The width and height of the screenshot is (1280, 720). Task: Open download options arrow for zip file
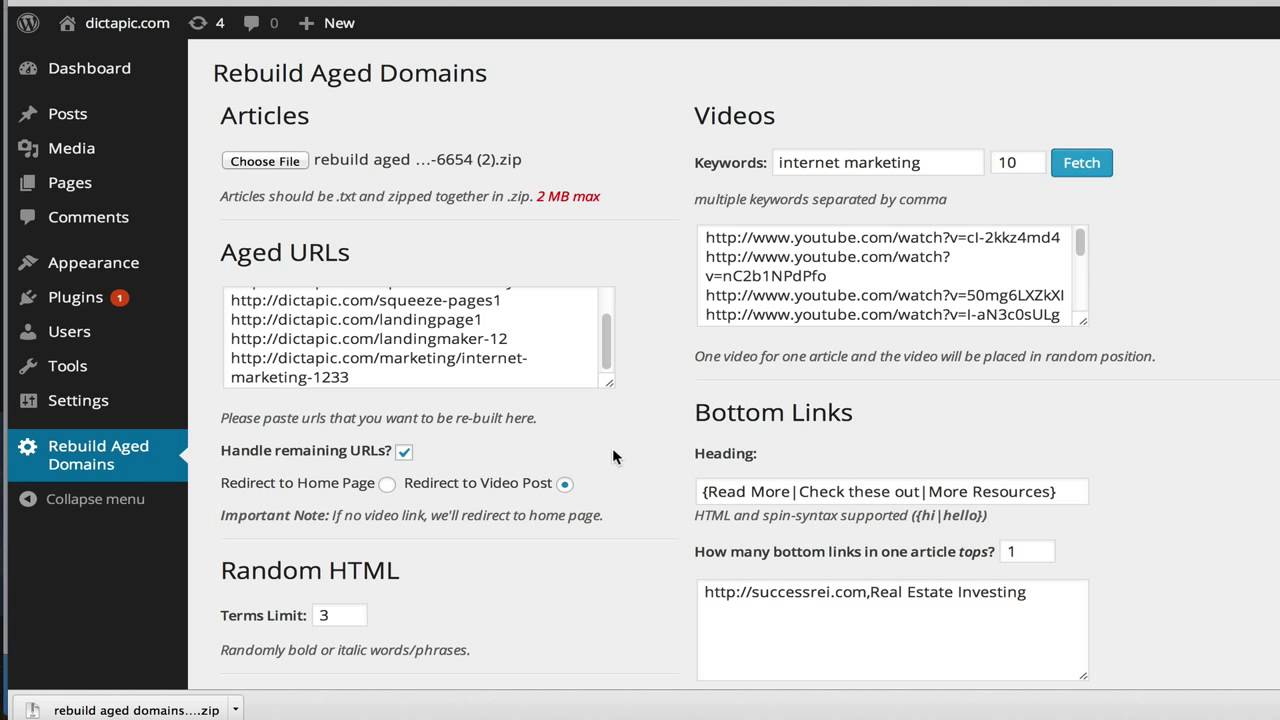pos(236,710)
